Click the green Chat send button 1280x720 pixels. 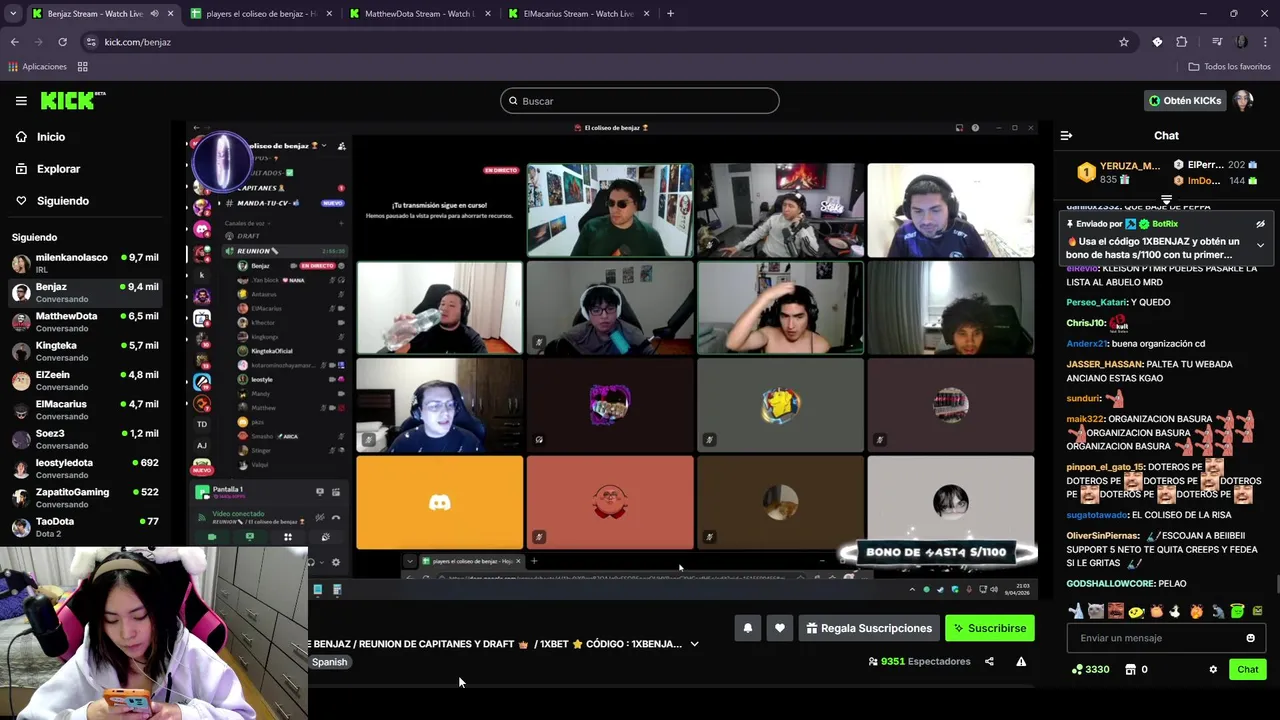pos(1248,669)
